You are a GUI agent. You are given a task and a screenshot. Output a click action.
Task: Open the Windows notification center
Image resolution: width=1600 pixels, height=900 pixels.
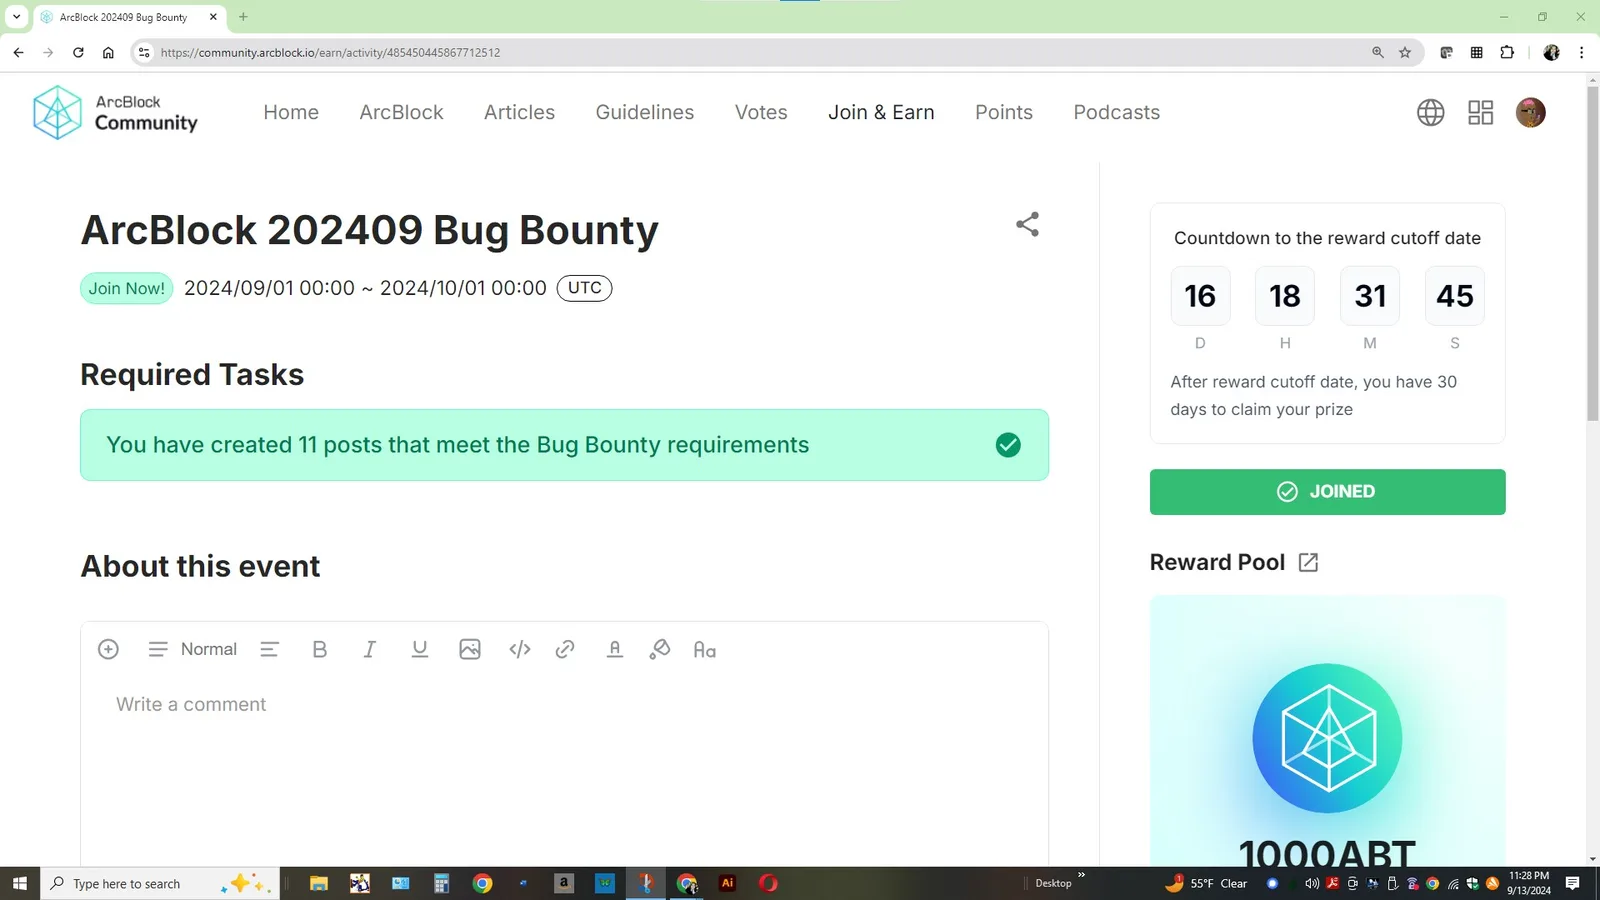point(1572,883)
